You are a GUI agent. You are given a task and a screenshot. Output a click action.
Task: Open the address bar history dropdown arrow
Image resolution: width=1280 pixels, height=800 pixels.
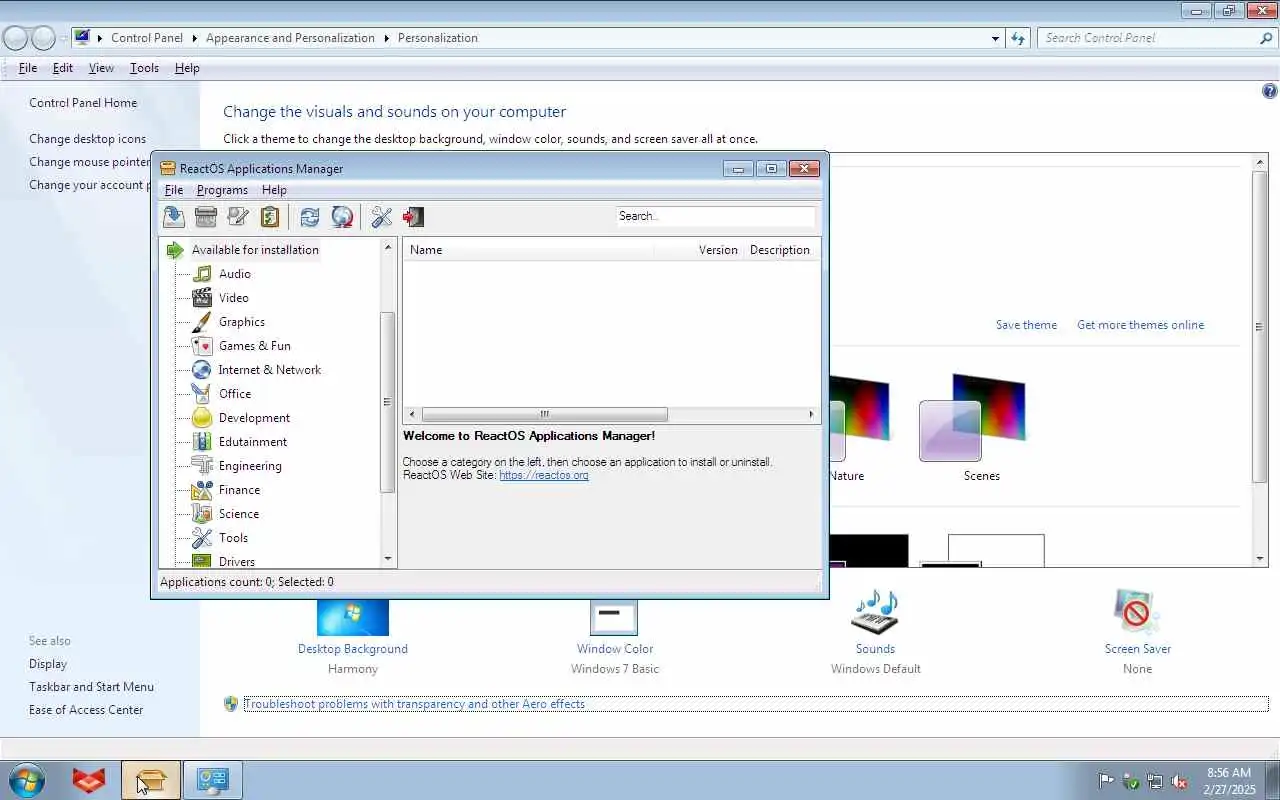click(995, 38)
